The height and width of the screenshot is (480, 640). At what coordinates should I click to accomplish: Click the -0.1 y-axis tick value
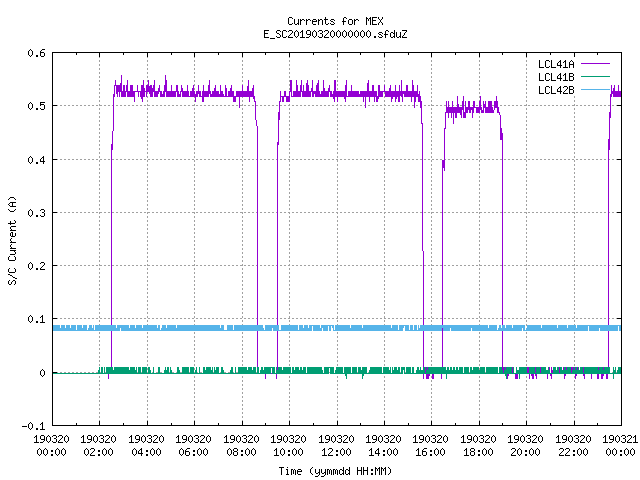[33, 426]
